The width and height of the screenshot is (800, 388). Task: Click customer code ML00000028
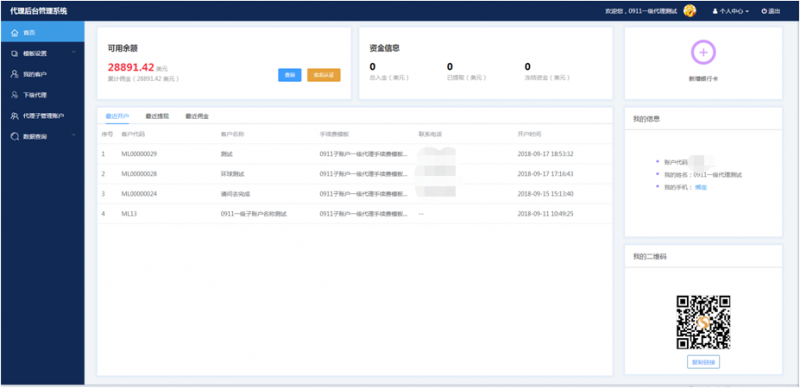[x=139, y=174]
